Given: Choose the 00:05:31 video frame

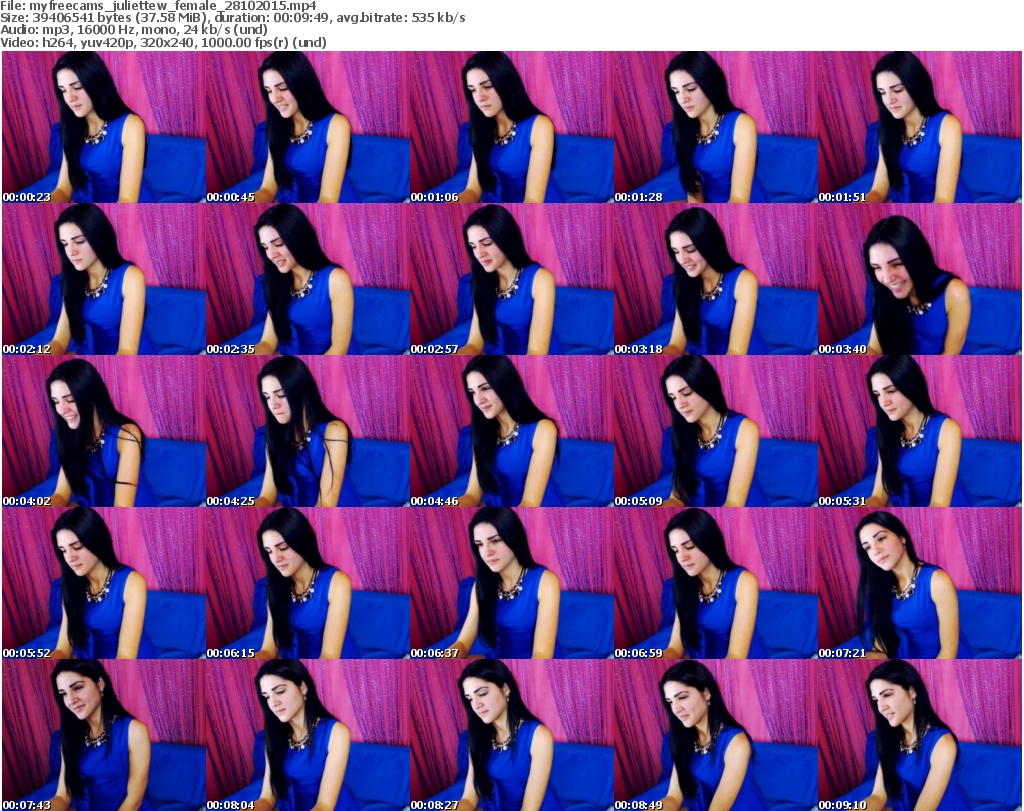Looking at the screenshot, I should click(x=920, y=431).
